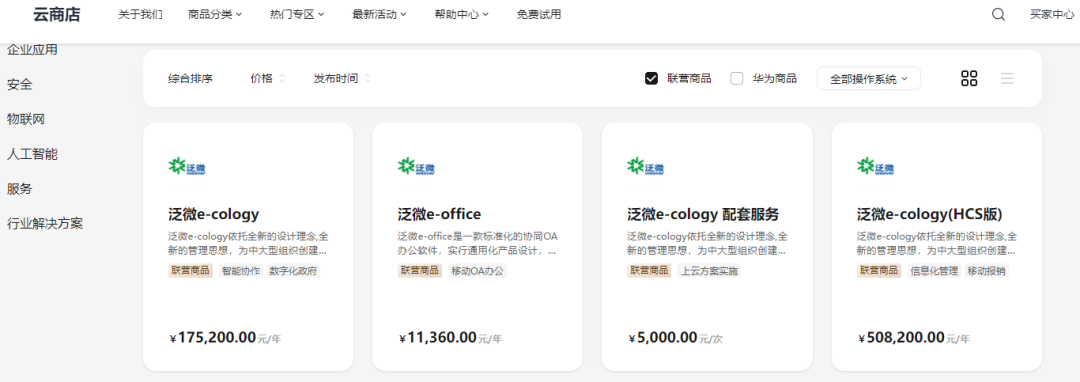Switch to grid view layout icon

point(969,78)
